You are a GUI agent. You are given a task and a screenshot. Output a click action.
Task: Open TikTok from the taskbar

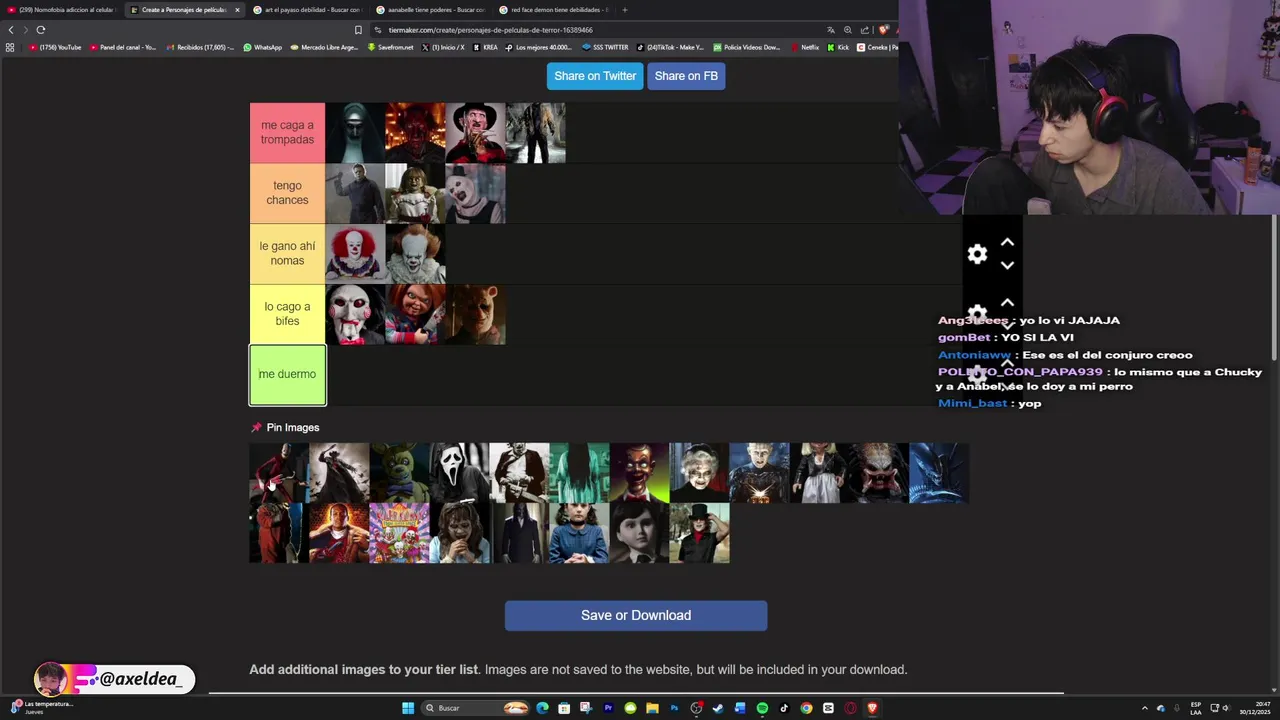coord(784,708)
